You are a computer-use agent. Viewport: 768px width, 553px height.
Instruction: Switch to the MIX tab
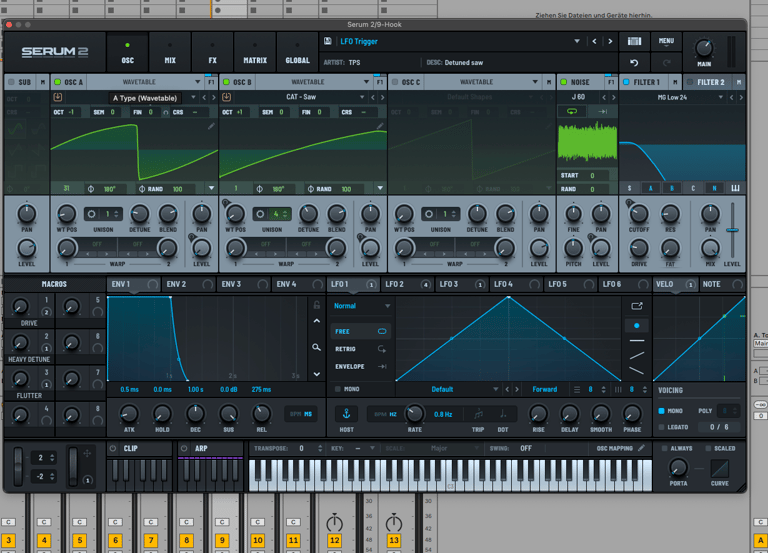coord(170,53)
